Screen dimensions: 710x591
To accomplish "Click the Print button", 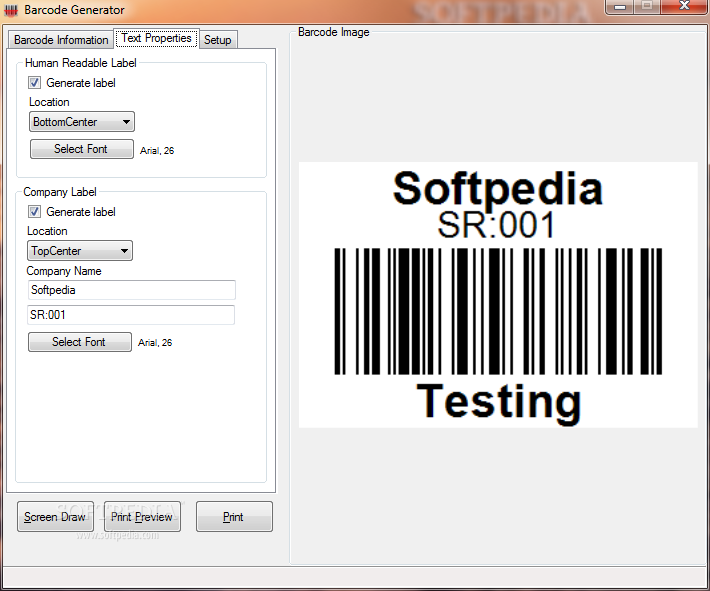I will click(x=234, y=517).
